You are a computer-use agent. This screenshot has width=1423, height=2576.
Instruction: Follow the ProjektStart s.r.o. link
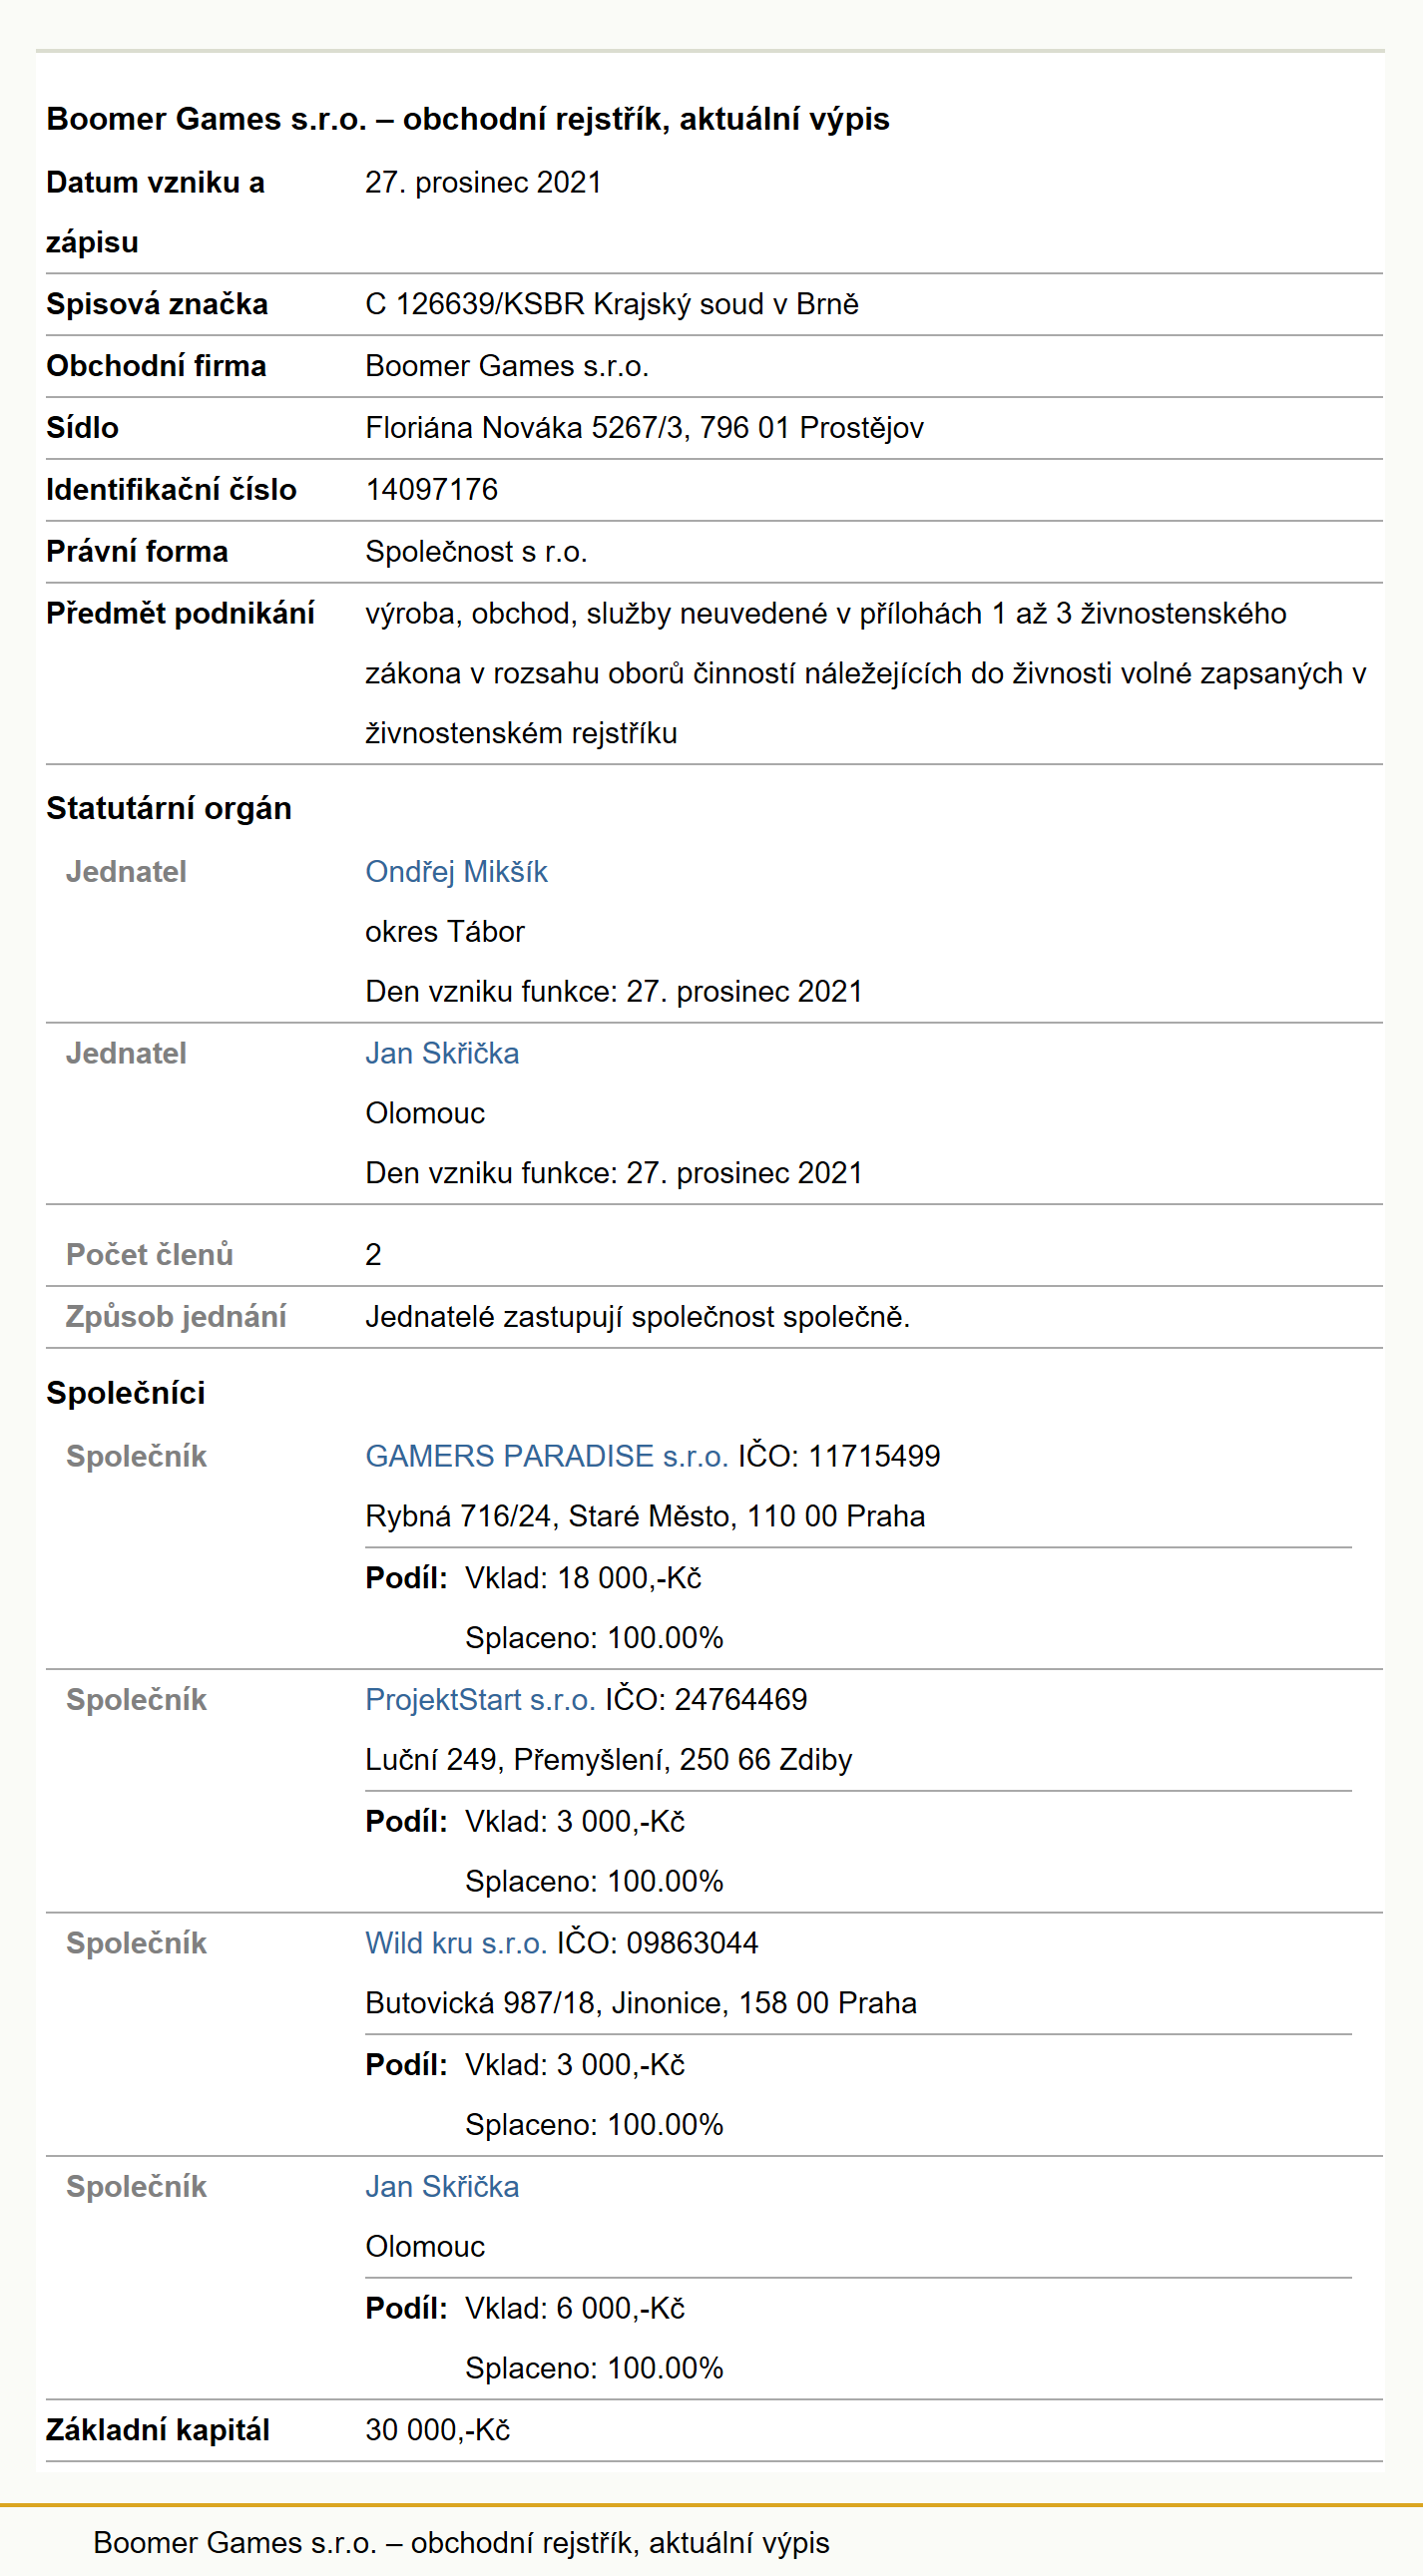[x=480, y=1700]
